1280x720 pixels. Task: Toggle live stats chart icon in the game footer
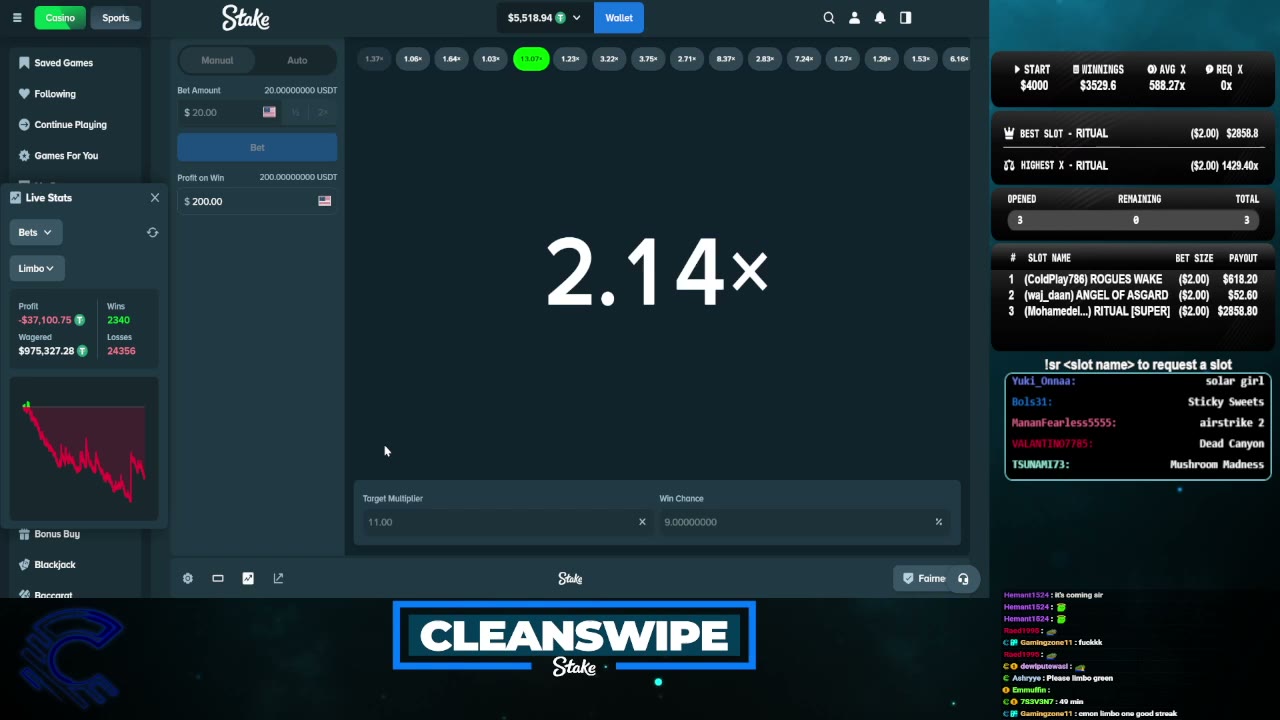pyautogui.click(x=248, y=578)
